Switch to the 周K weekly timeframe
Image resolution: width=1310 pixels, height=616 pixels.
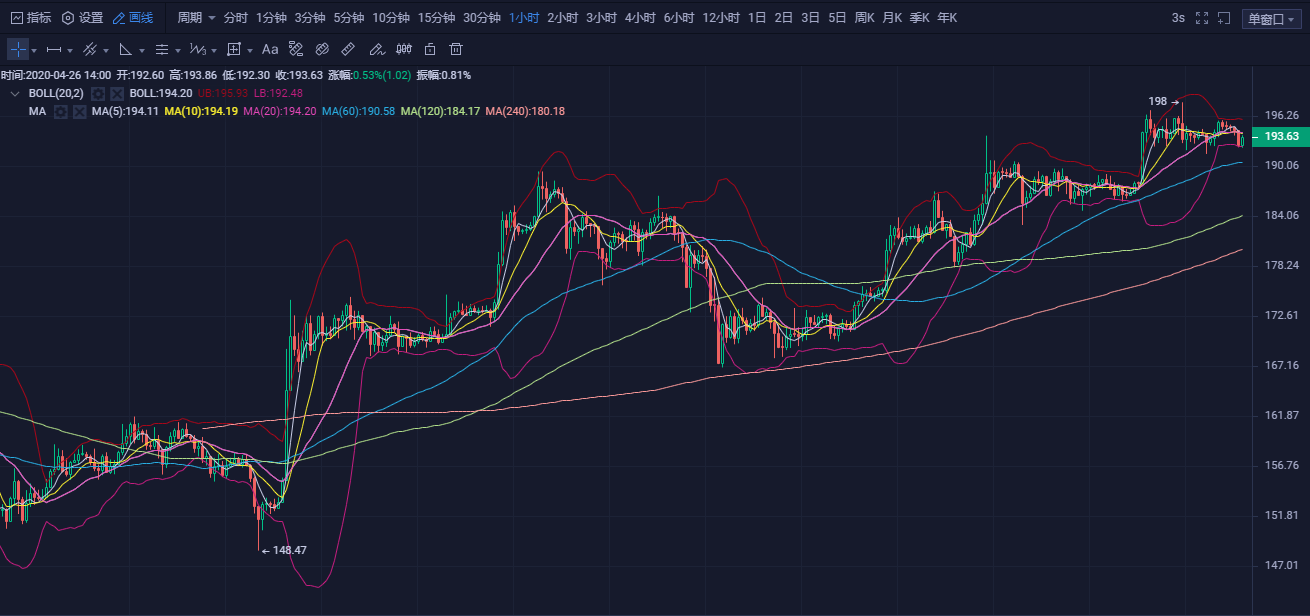pos(864,18)
